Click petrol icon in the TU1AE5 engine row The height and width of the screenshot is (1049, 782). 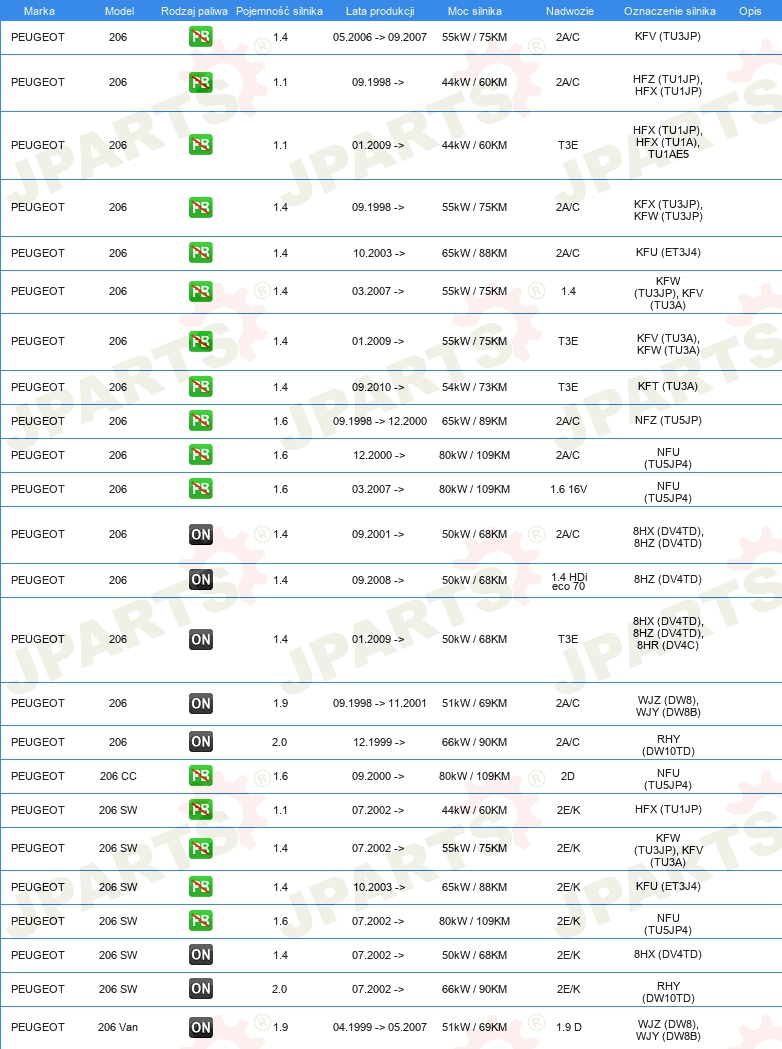coord(201,145)
